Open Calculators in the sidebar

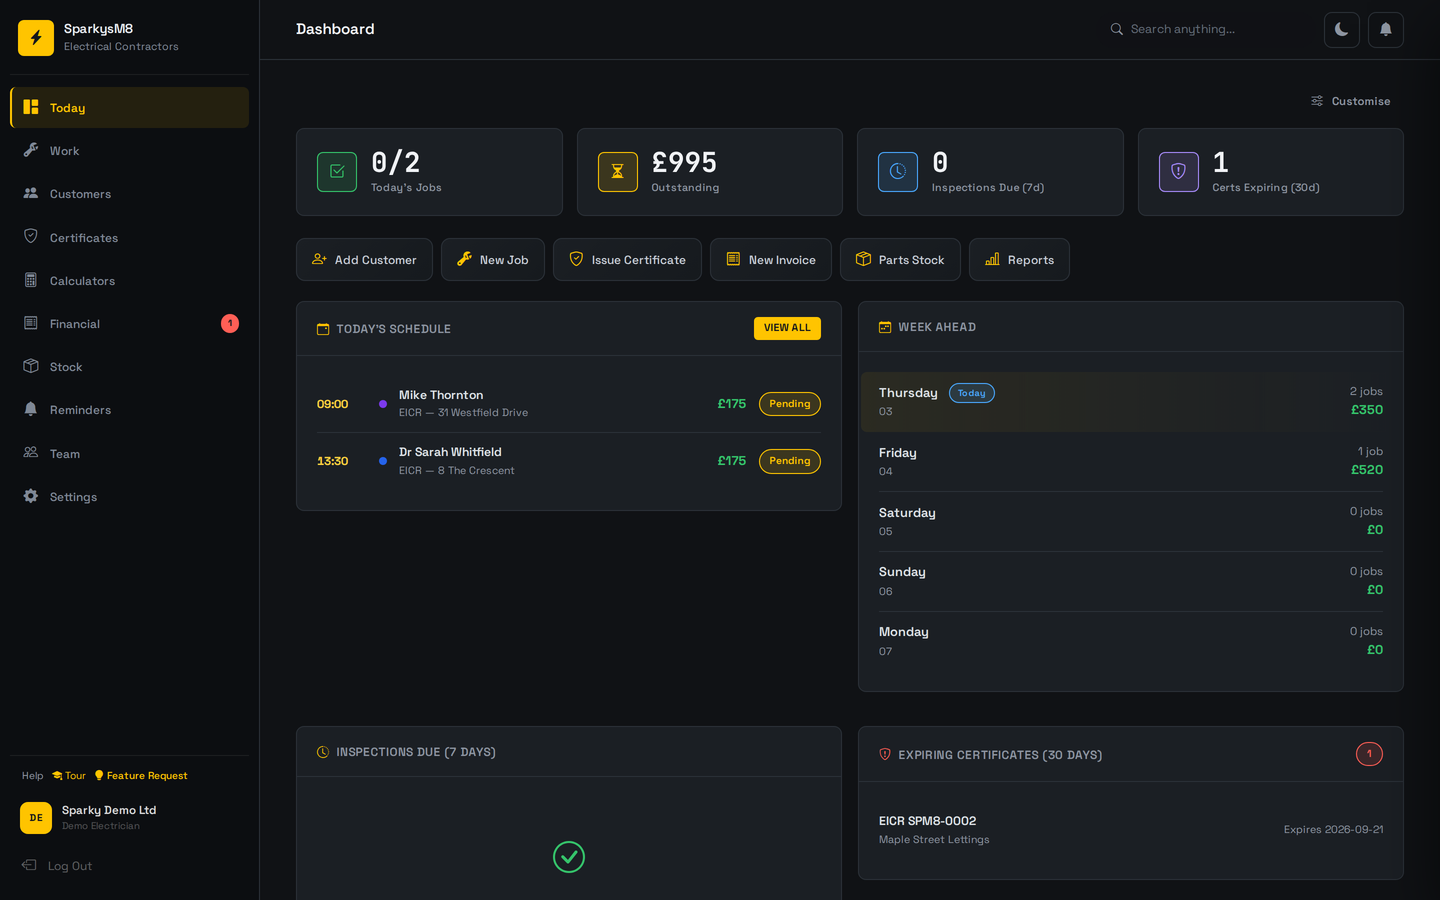pos(129,280)
